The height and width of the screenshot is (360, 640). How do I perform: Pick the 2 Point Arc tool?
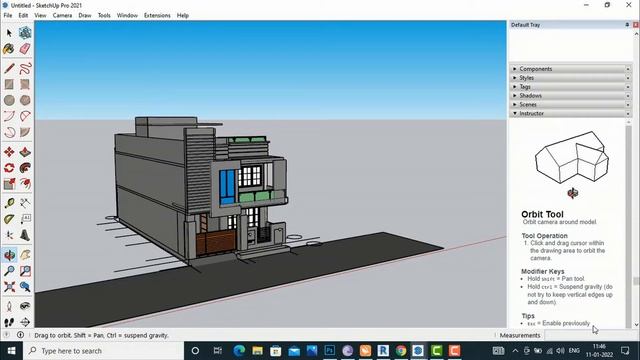click(25, 116)
